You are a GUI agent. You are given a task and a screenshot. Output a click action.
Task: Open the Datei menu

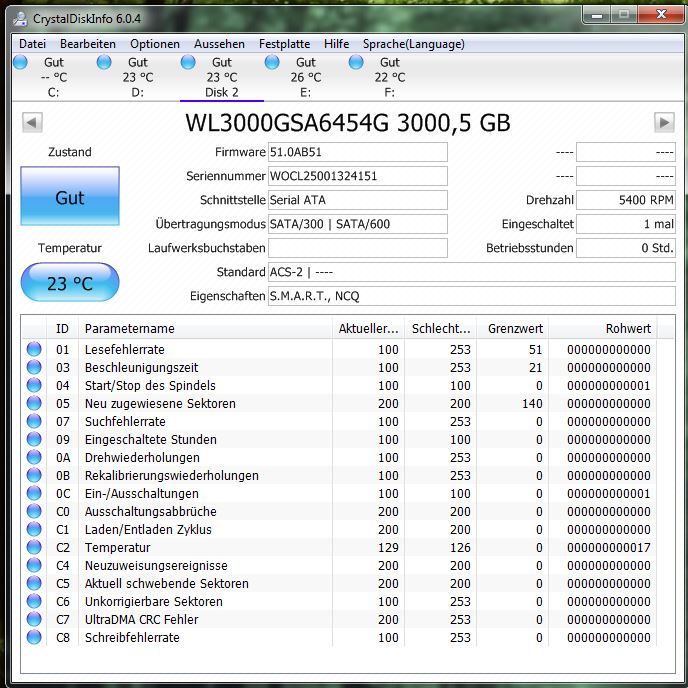click(32, 44)
